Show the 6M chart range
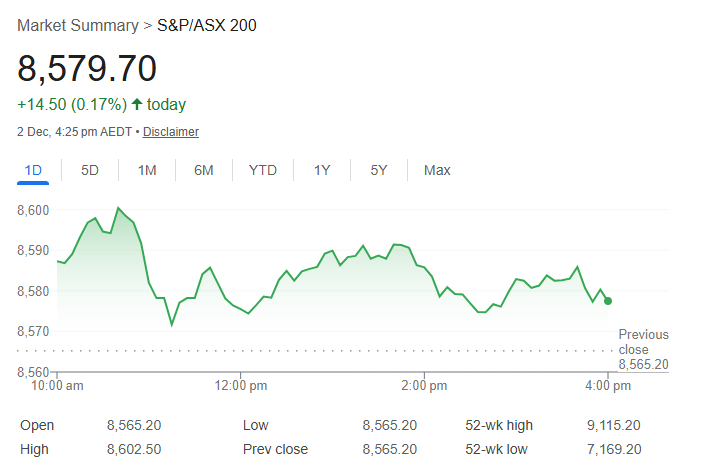The width and height of the screenshot is (703, 468). pyautogui.click(x=204, y=170)
